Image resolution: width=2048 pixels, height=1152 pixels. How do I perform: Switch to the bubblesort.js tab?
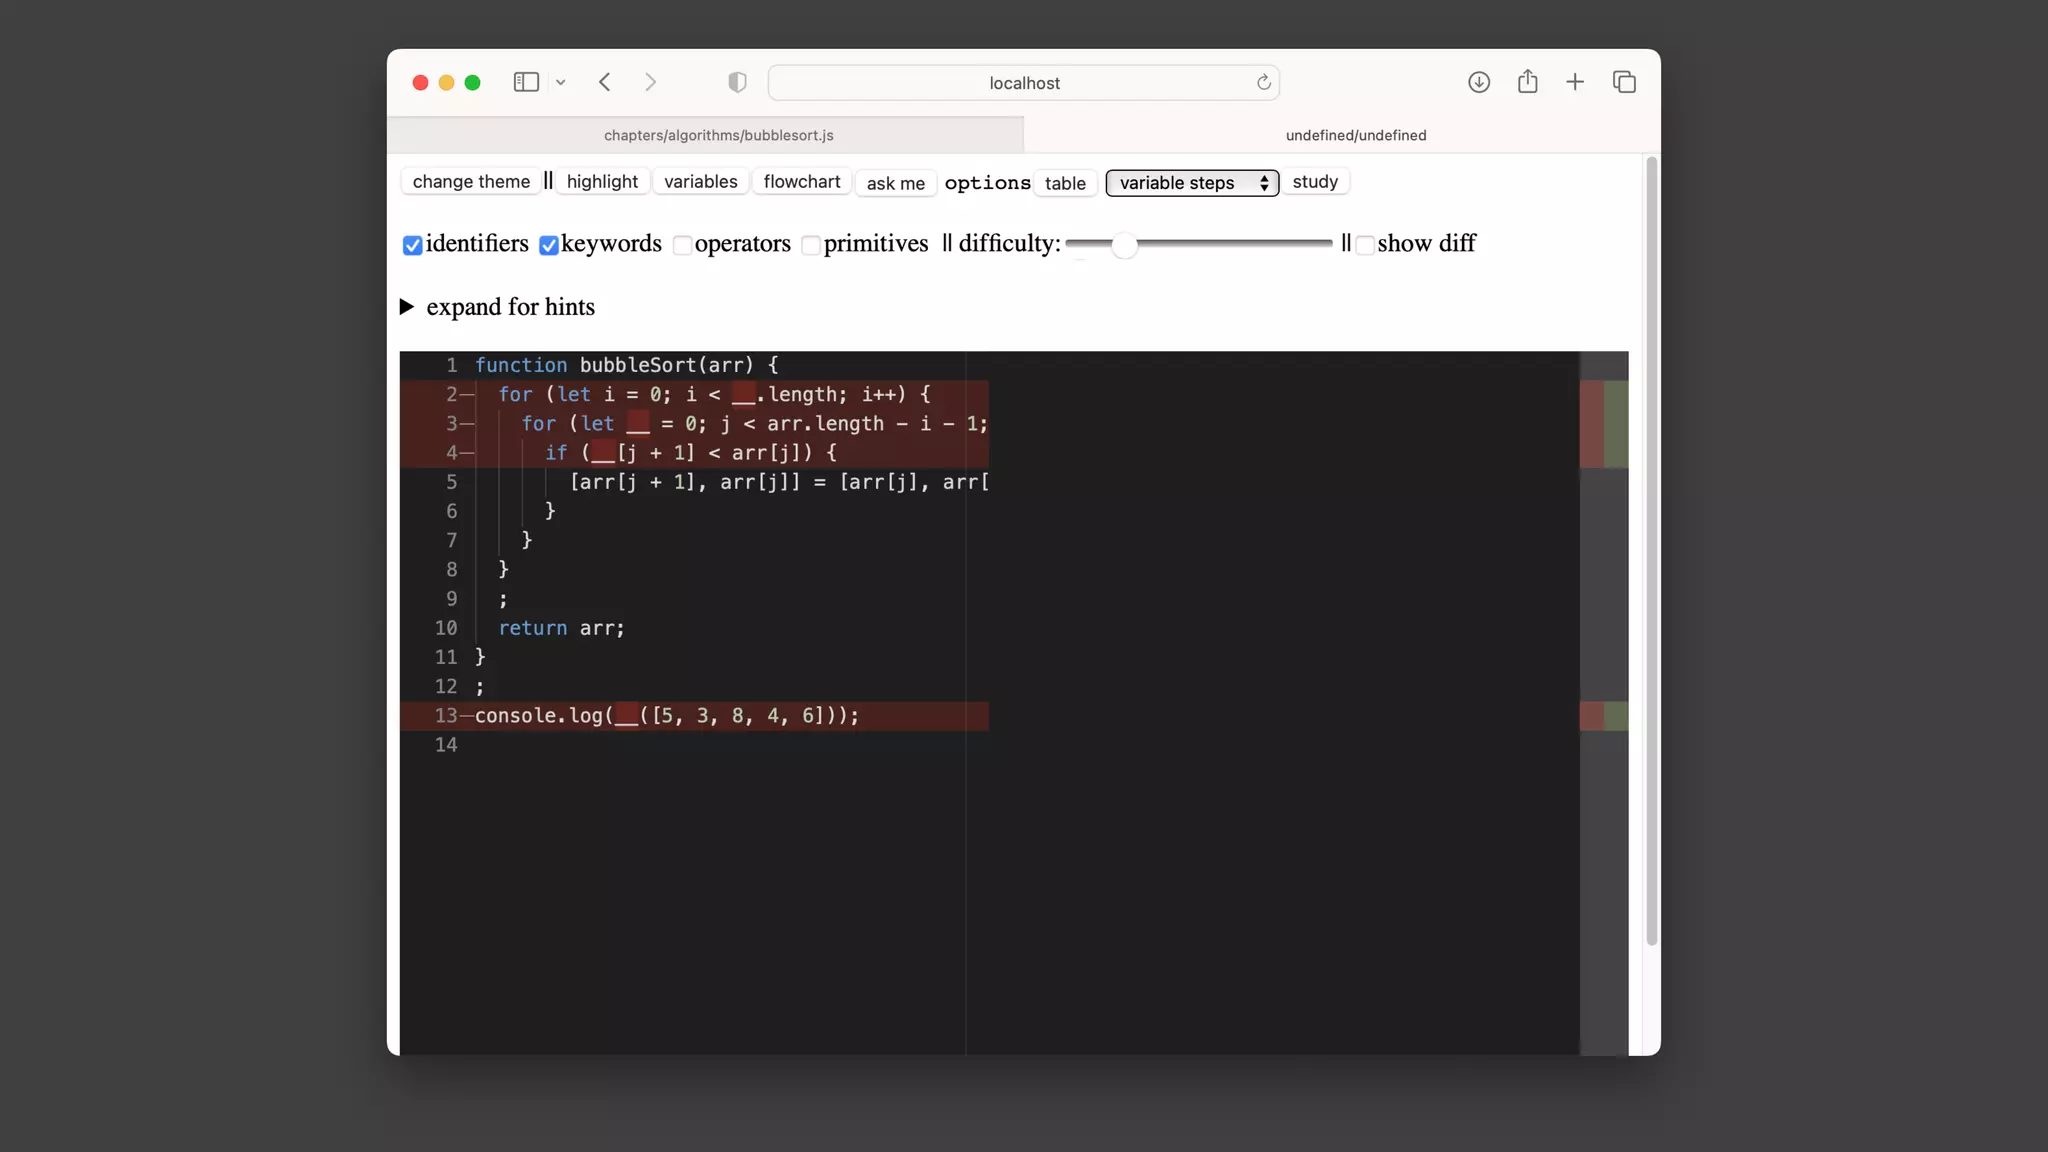[x=718, y=135]
